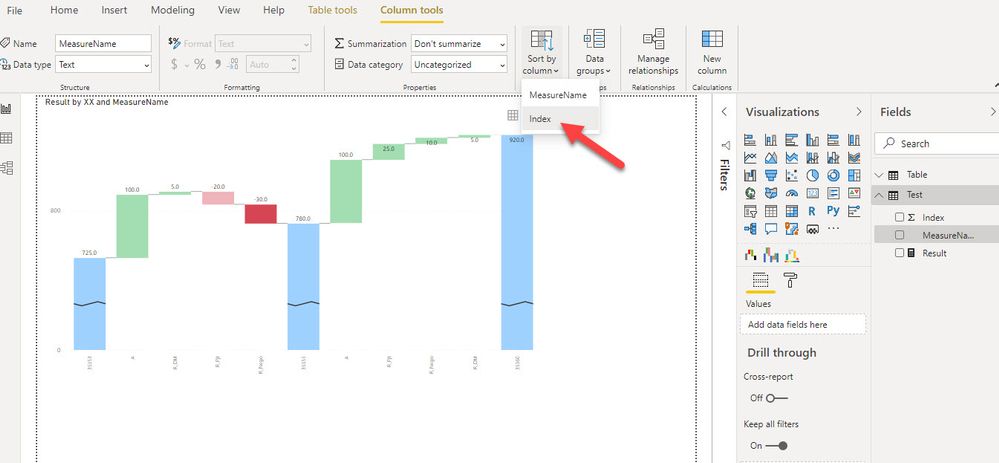This screenshot has width=999, height=463.
Task: Click the Name input field
Action: (x=103, y=44)
